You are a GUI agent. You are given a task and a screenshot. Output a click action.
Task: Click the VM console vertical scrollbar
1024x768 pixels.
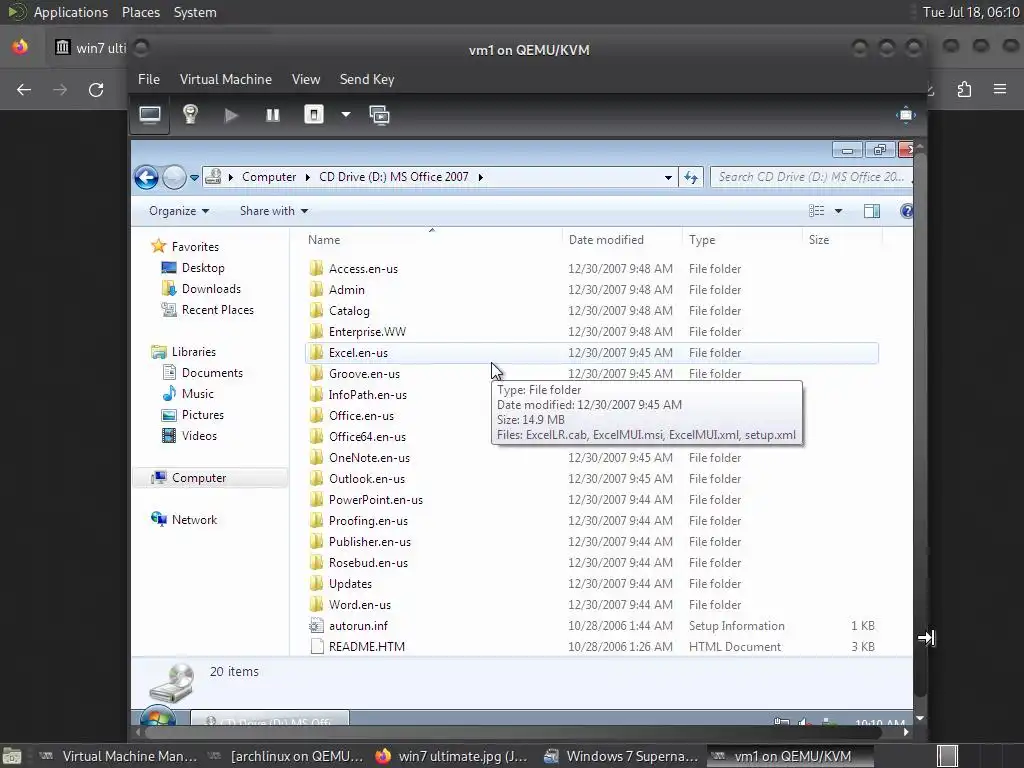920,424
